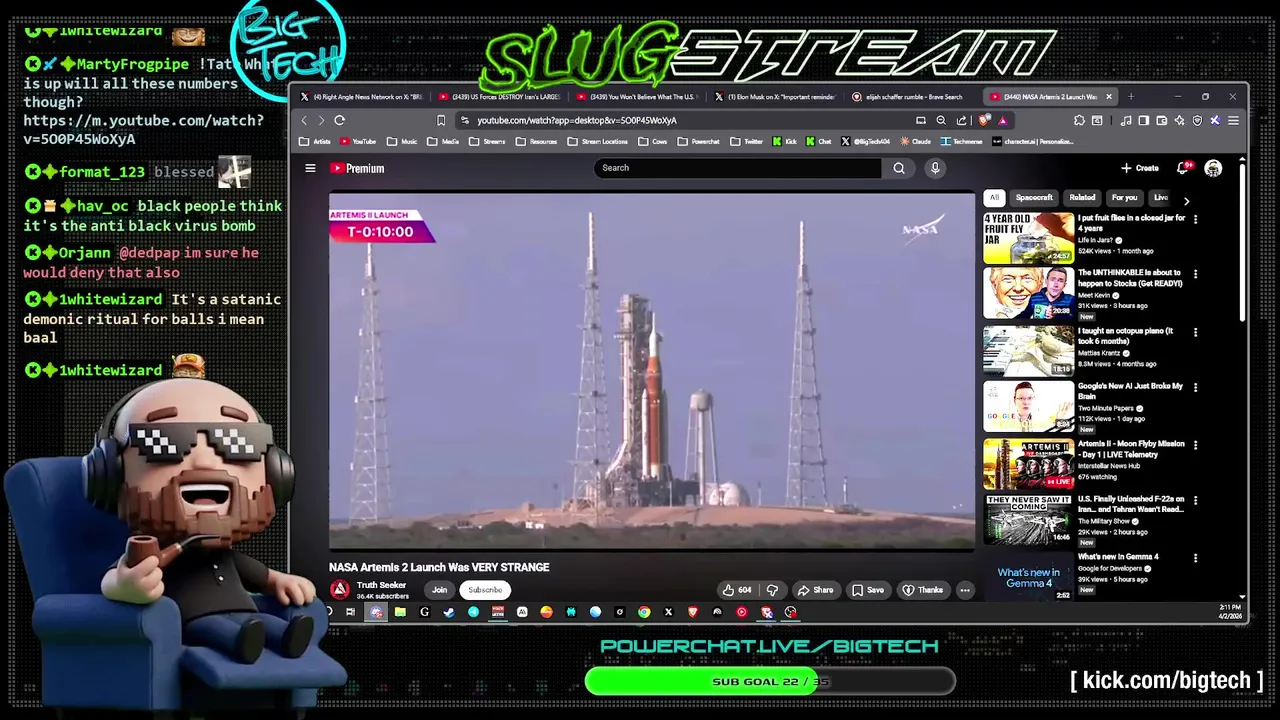
Task: Open Chrome from the taskbar
Action: tap(644, 612)
